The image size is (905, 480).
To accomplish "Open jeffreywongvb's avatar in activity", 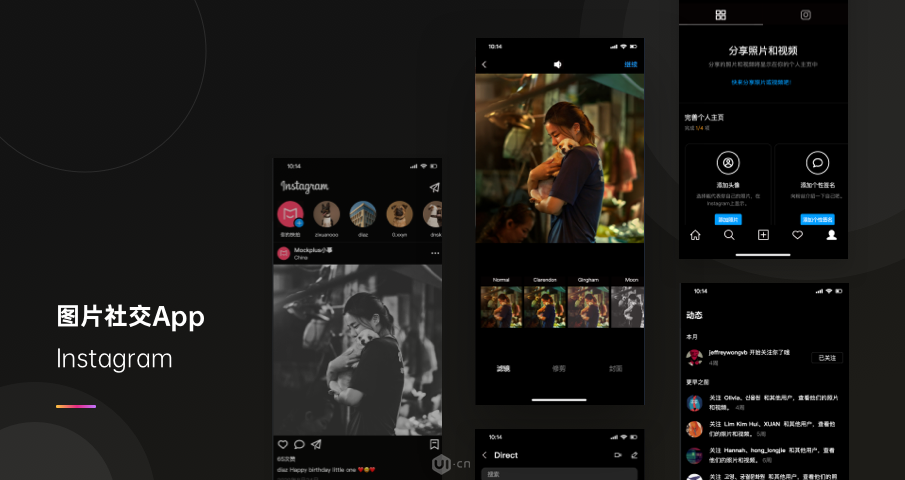I will pos(694,357).
